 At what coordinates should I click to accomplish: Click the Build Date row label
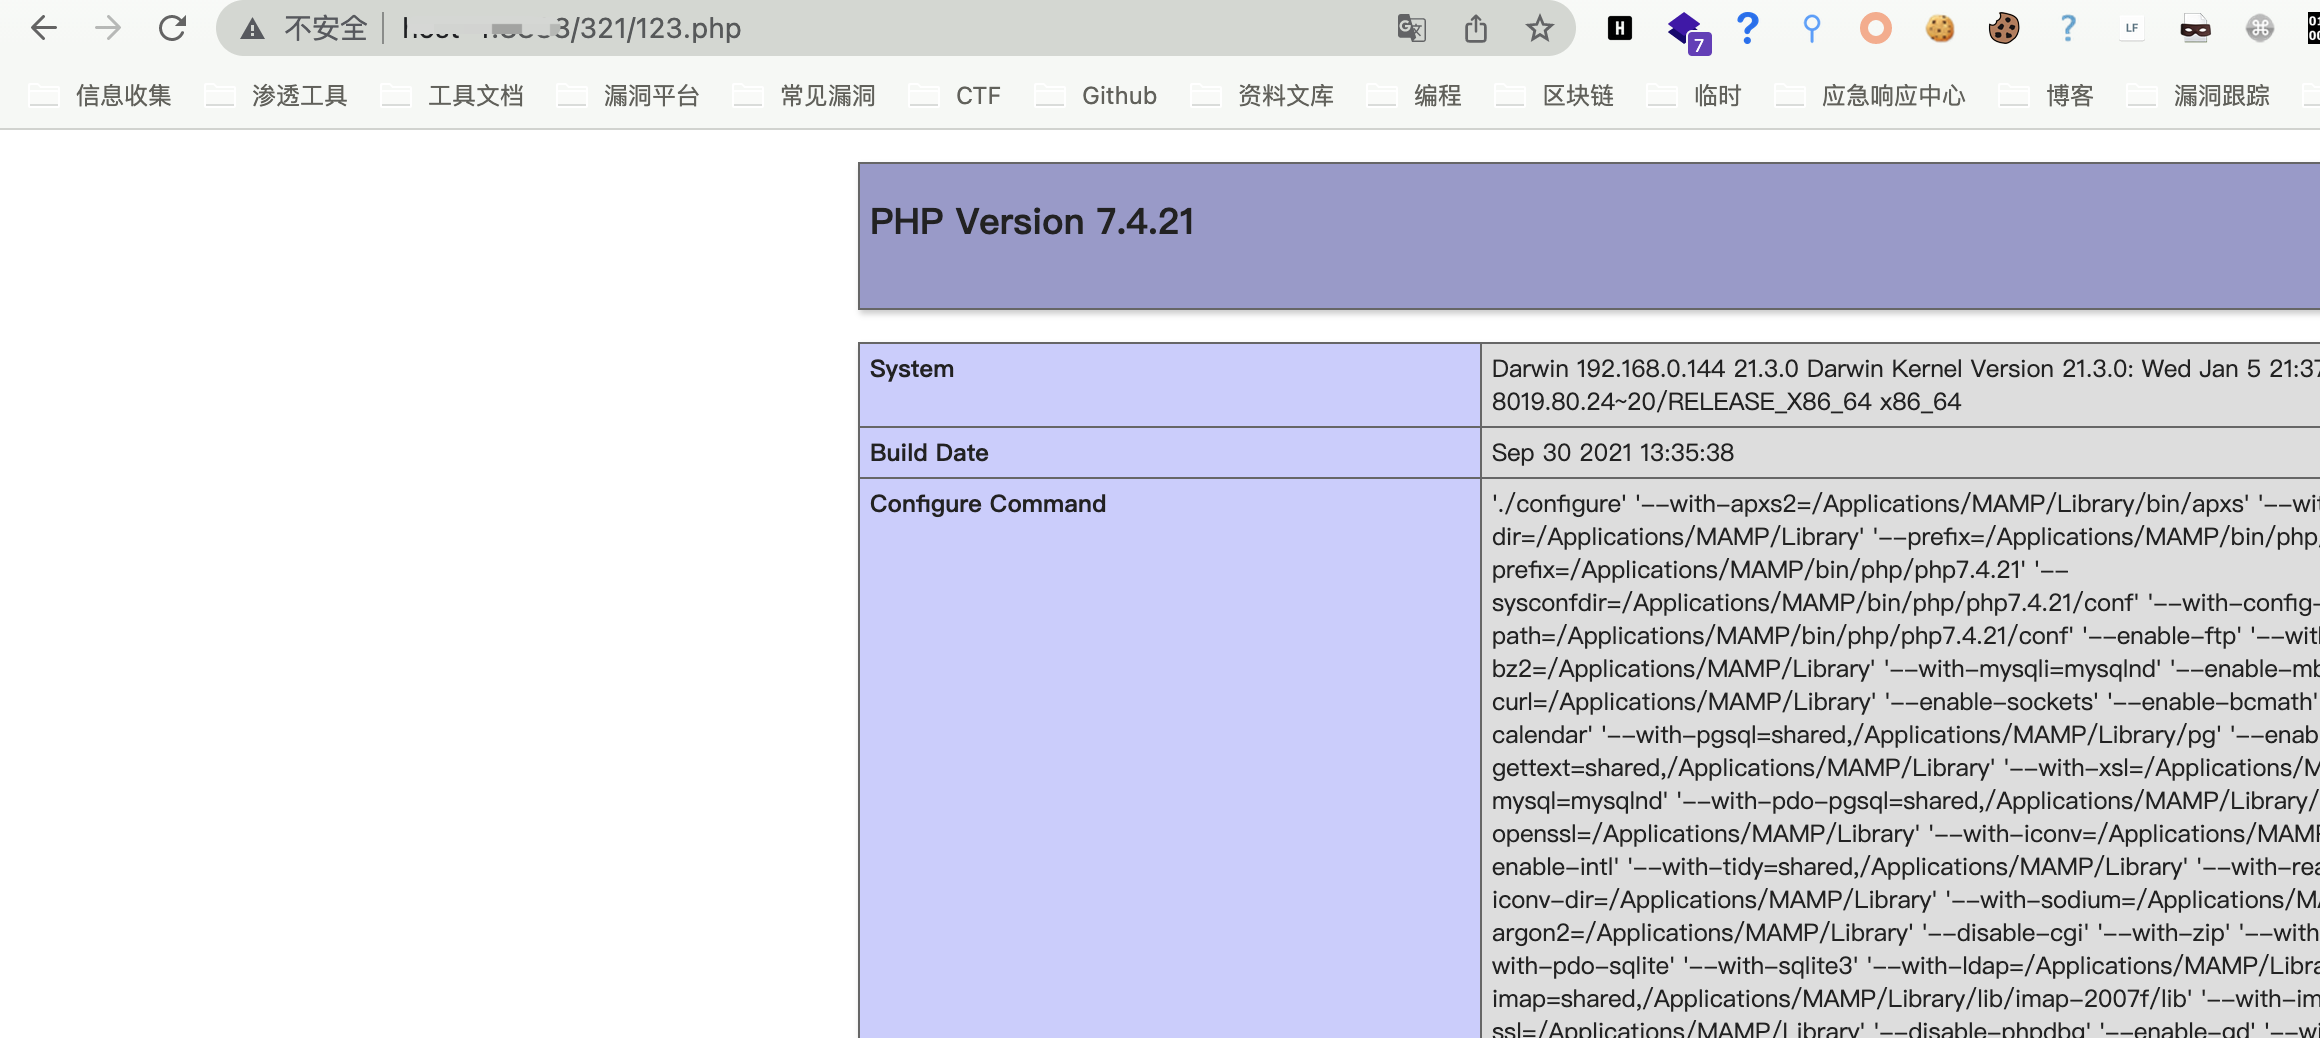(929, 453)
